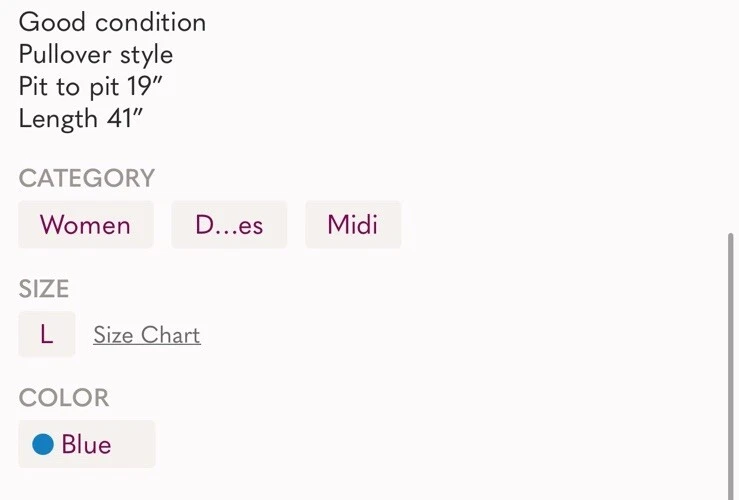Screen dimensions: 739x500
Task: Click the CATEGORY section heading
Action: coord(87,178)
